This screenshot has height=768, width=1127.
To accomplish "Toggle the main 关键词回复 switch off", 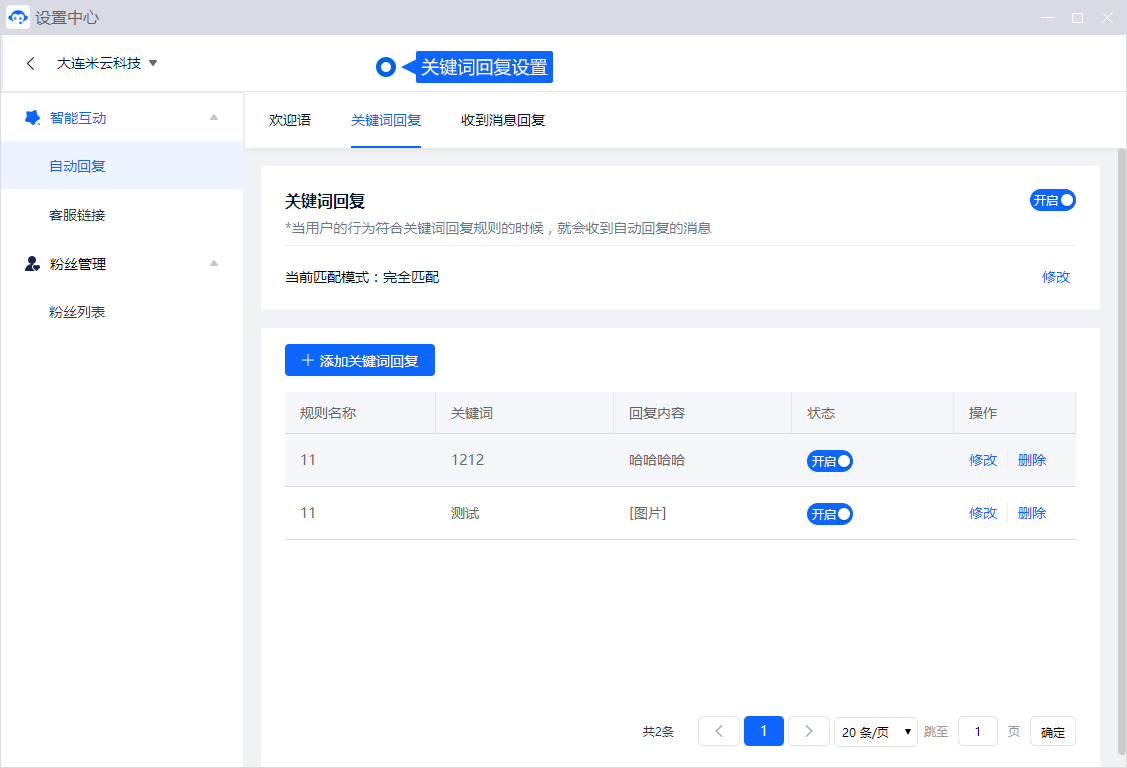I will click(1052, 200).
